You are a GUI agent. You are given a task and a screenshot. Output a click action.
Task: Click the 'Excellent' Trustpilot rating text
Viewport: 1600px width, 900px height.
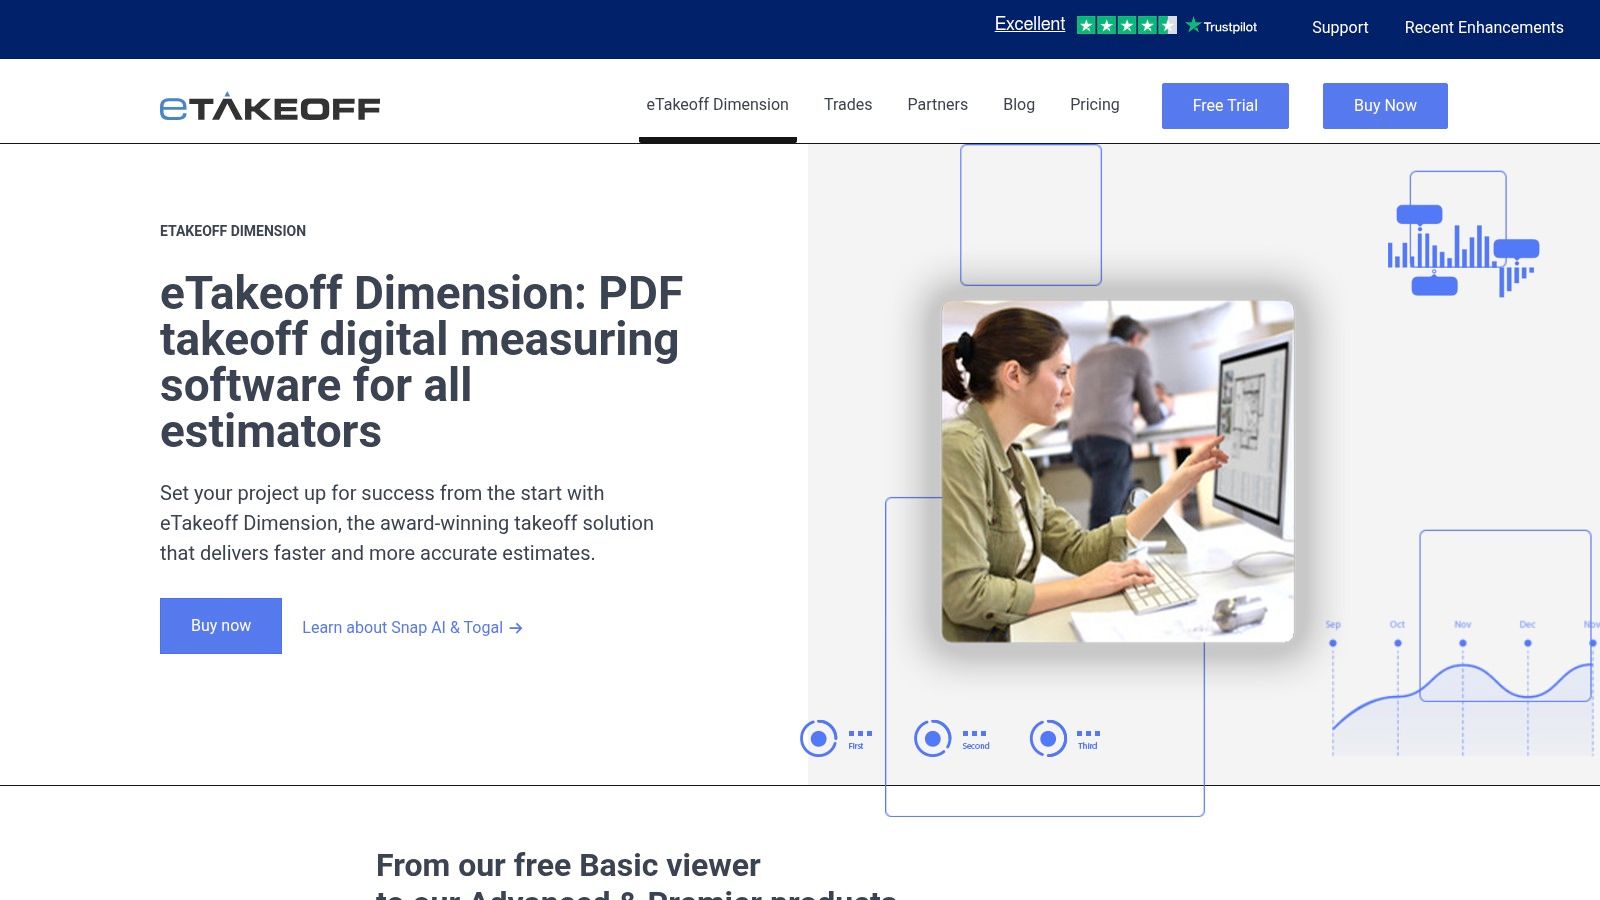pos(1030,24)
